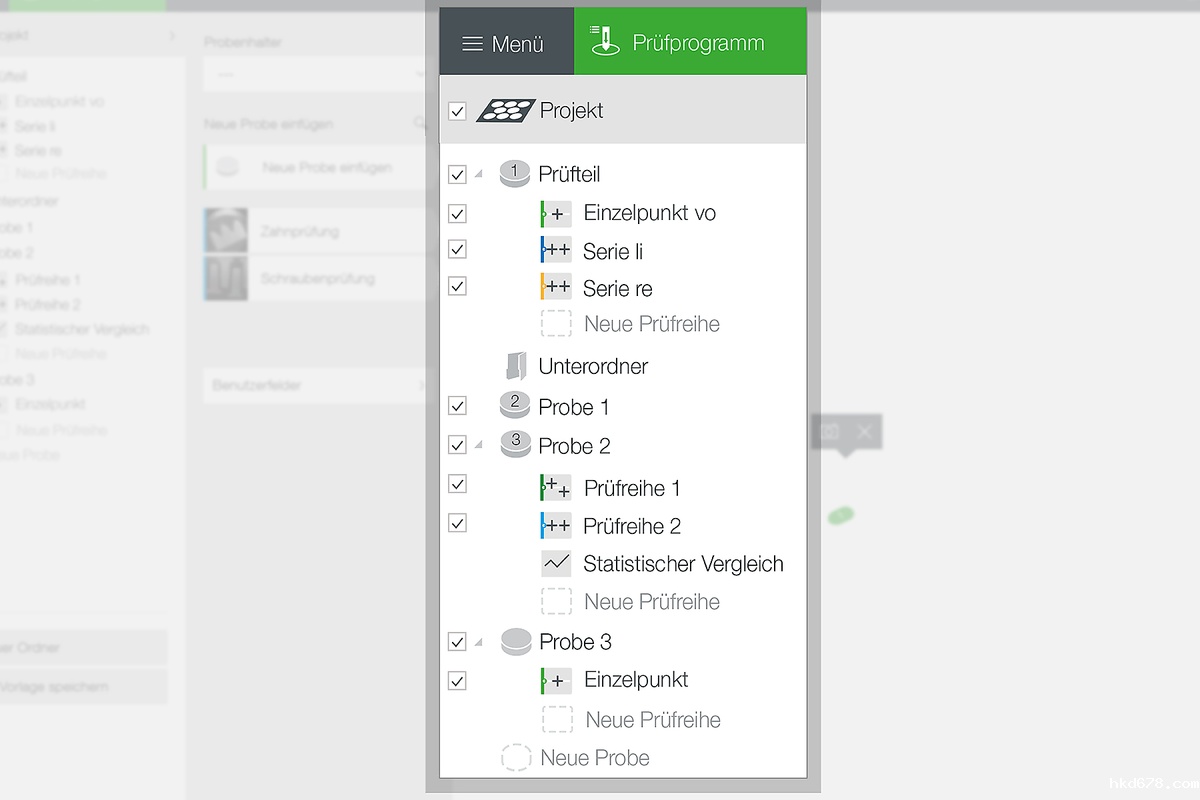Click the Prüfteil disc icon numbered 1
This screenshot has height=800, width=1200.
point(514,173)
